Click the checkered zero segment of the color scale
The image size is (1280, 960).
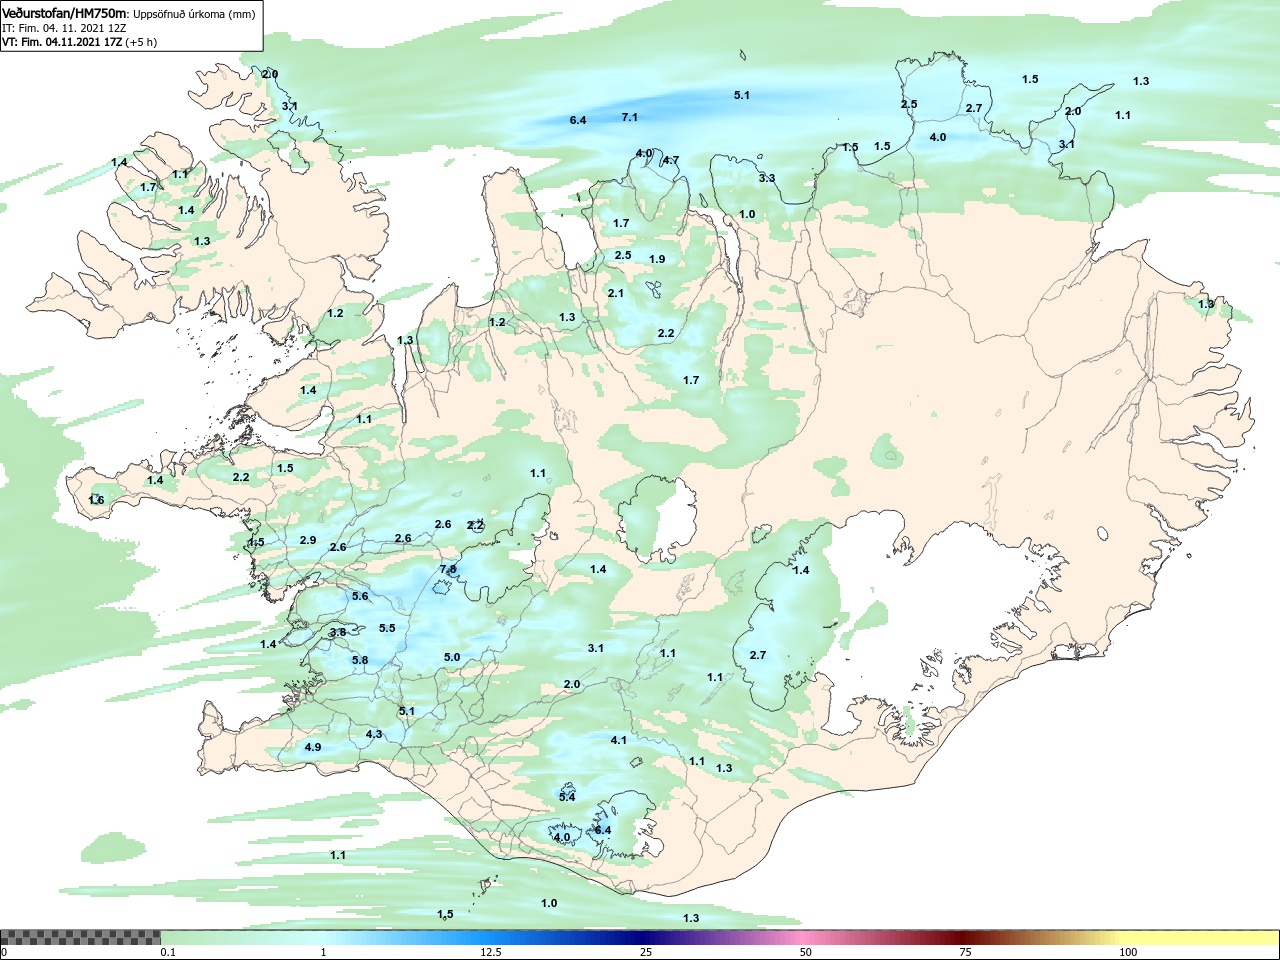80,938
